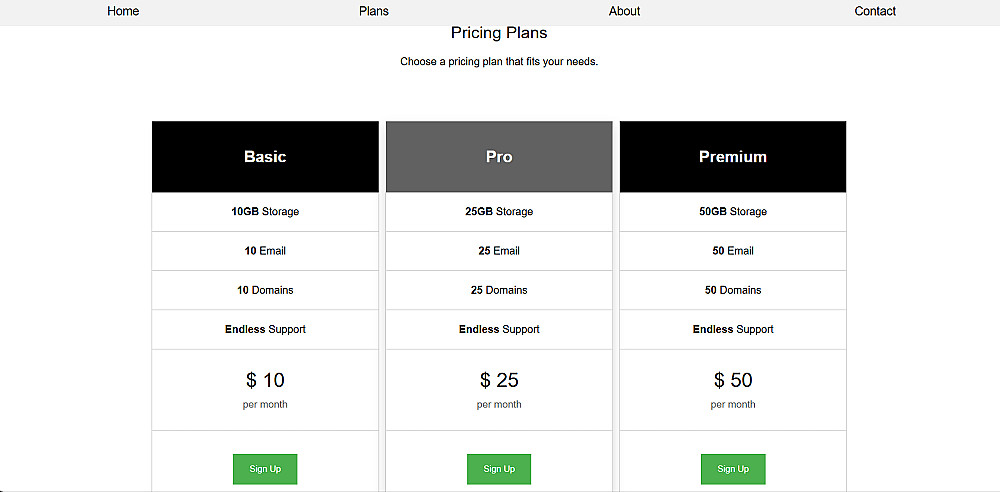Open the Home navigation link
The width and height of the screenshot is (1000, 492).
123,11
